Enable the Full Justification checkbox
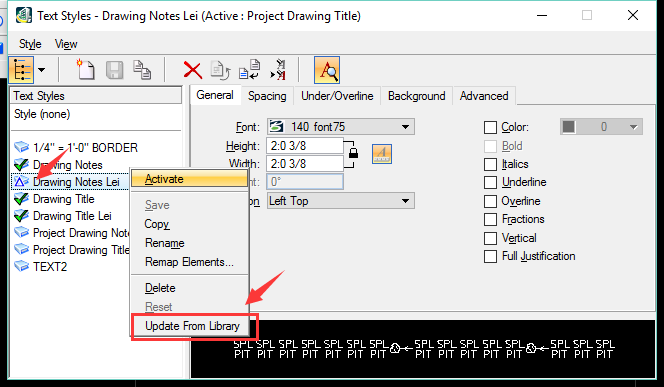This screenshot has height=387, width=664. 490,256
